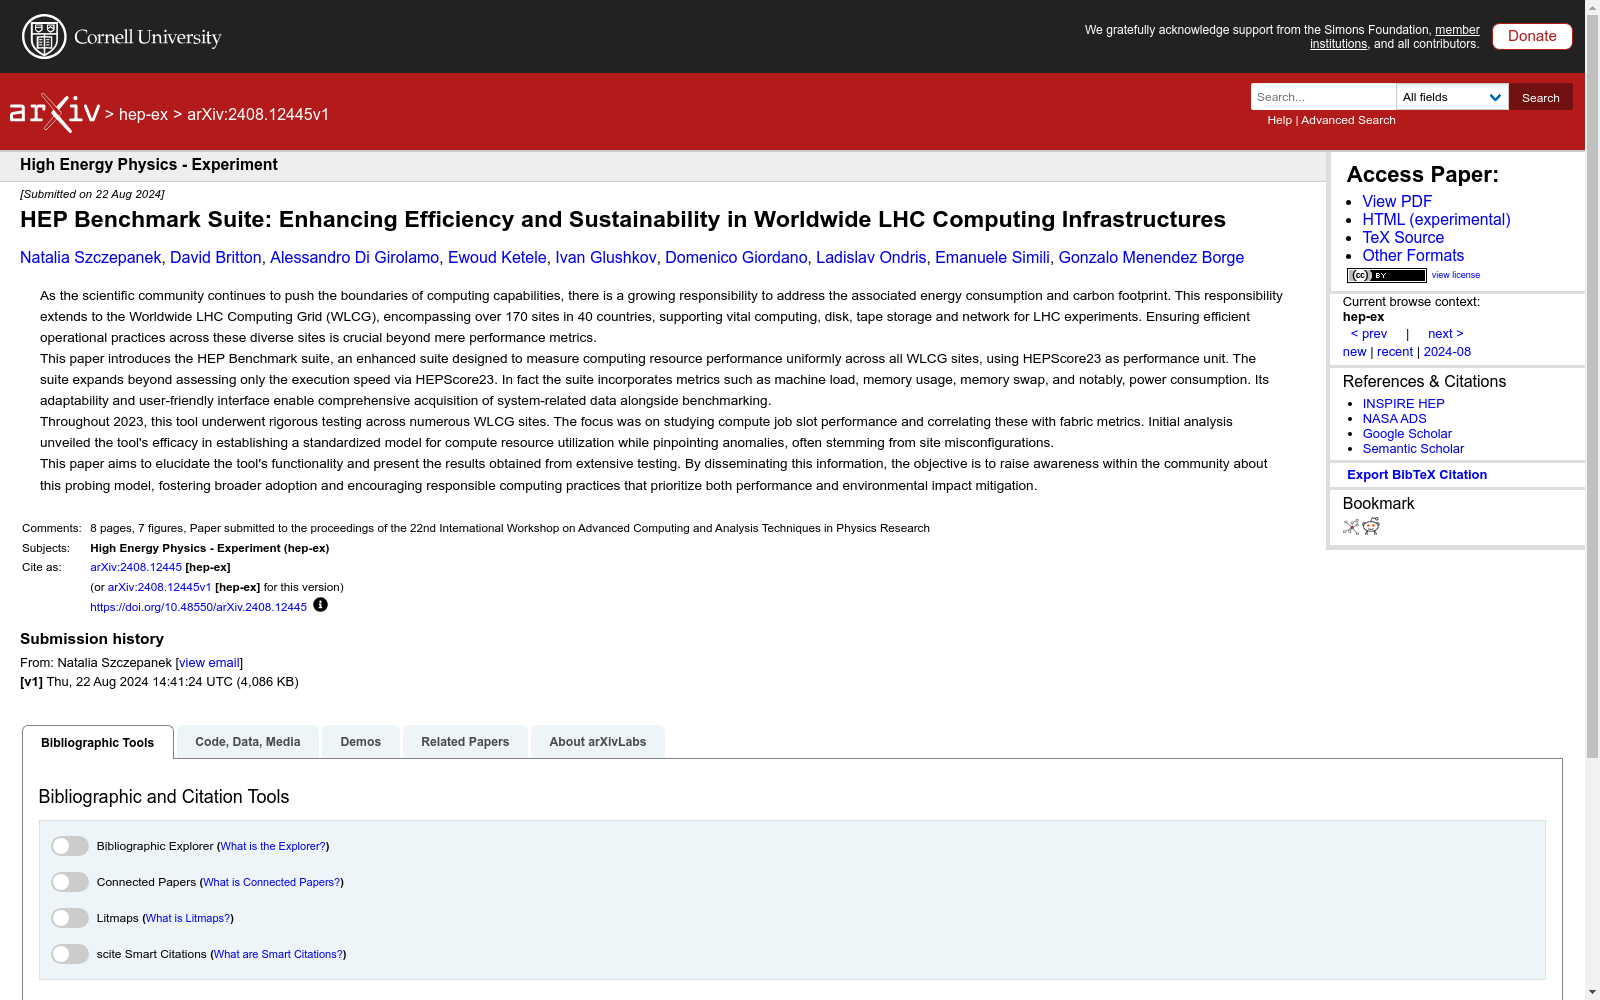The image size is (1600, 1000).
Task: Click author Domenico Giordano
Action: [x=736, y=258]
